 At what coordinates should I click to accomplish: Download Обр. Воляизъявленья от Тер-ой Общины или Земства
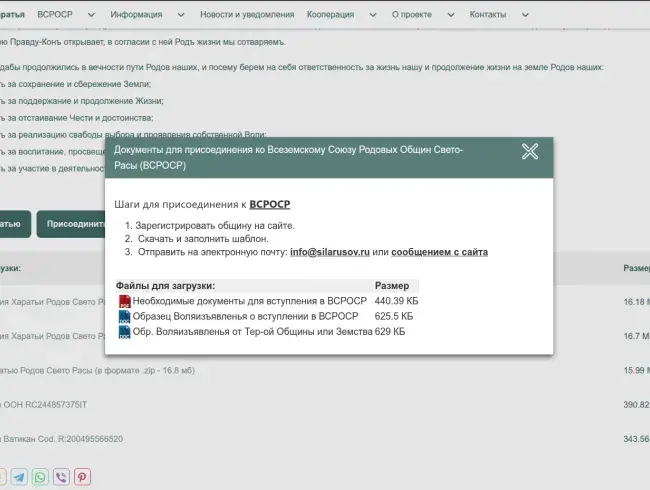tap(252, 332)
